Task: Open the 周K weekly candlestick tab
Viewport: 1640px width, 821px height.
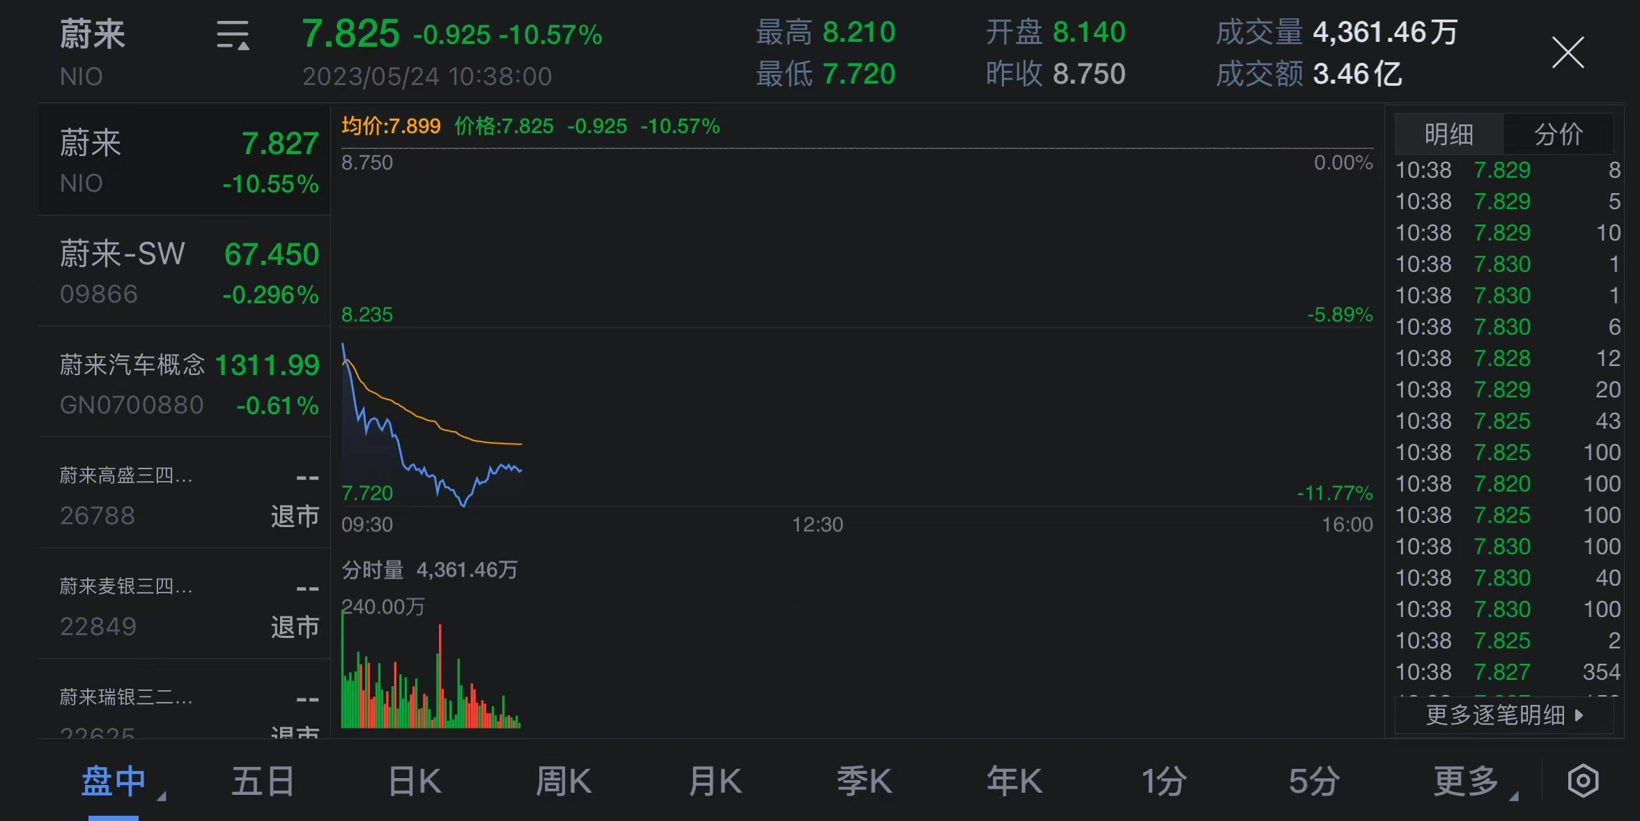Action: [564, 781]
